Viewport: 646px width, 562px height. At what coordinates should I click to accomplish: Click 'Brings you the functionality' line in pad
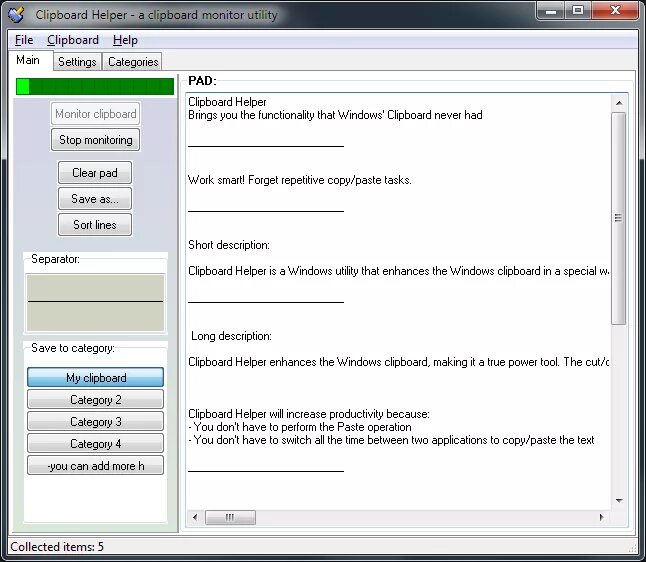point(335,115)
